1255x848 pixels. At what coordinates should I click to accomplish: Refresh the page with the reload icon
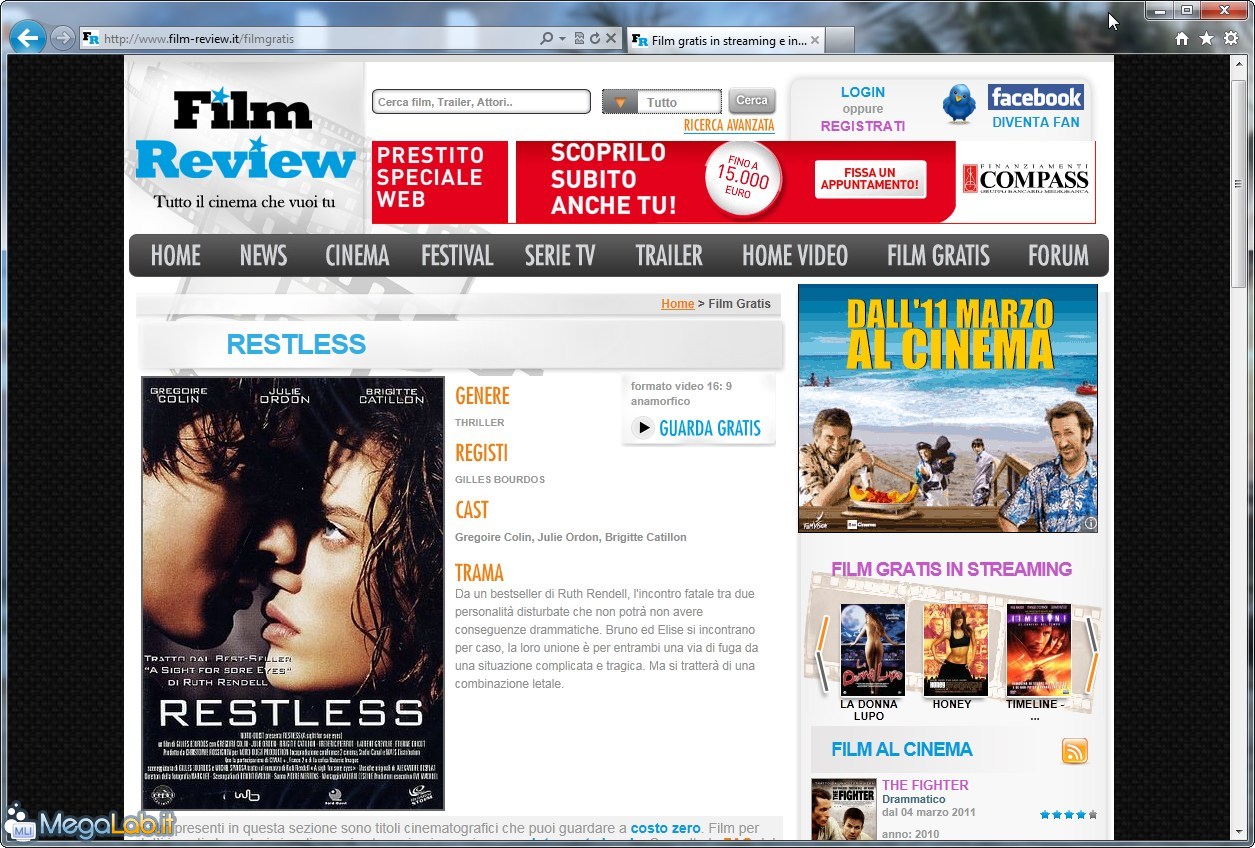tap(595, 39)
